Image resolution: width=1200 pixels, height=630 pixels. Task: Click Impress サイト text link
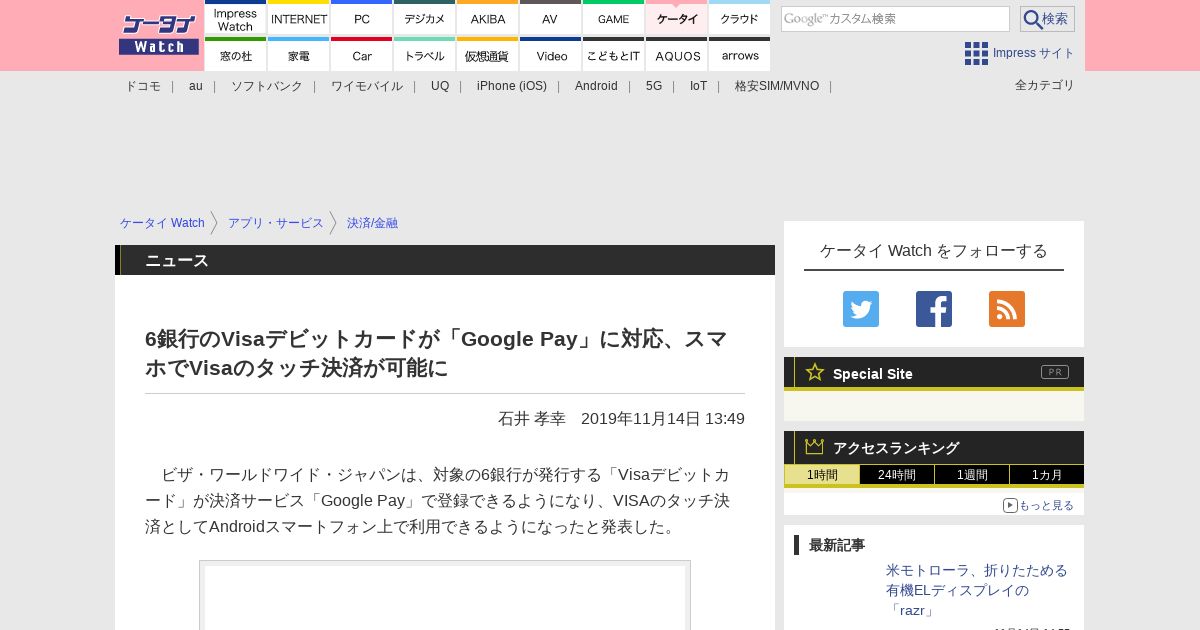tap(1034, 53)
